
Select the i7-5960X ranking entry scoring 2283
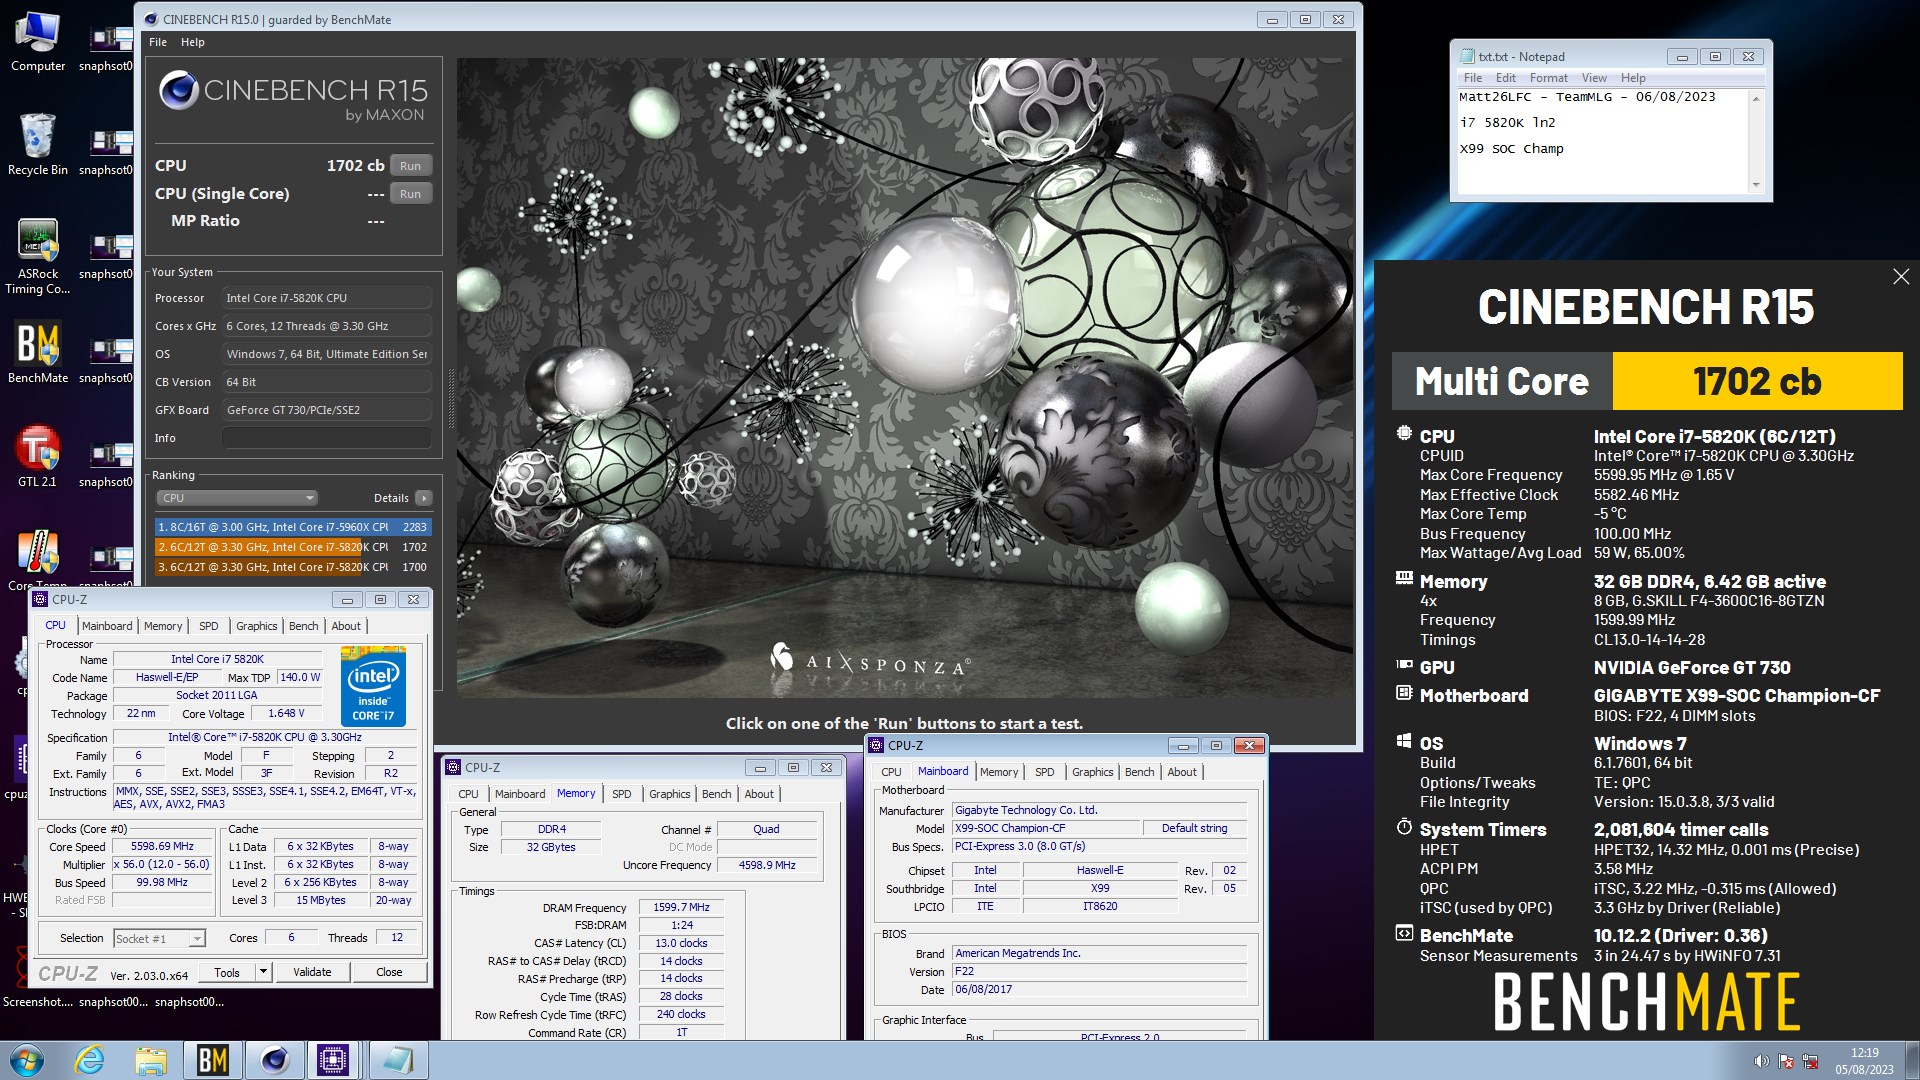coord(292,527)
